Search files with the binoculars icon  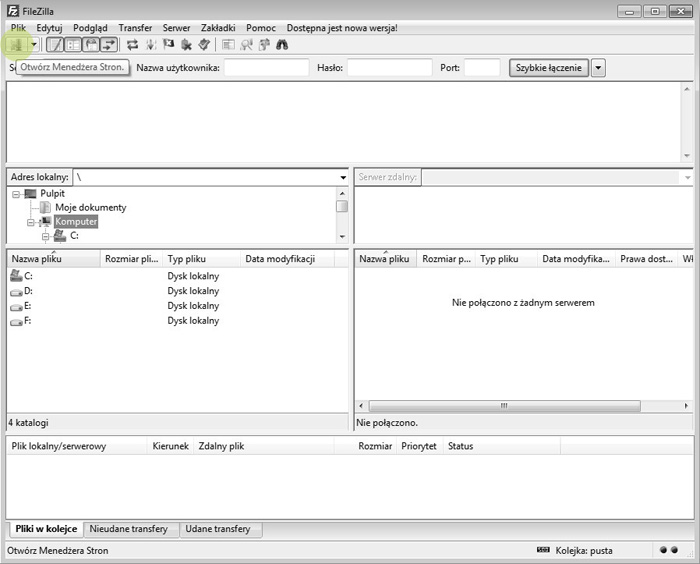282,45
